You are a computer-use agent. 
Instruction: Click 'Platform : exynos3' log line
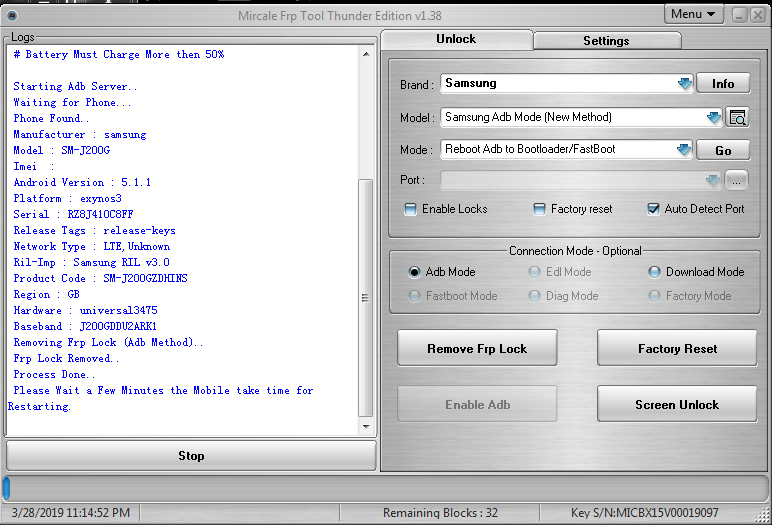pos(67,198)
